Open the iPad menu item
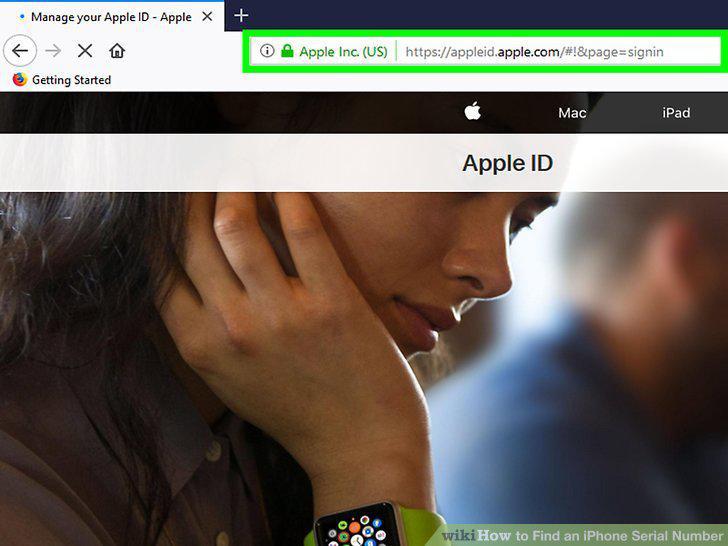Image resolution: width=728 pixels, height=546 pixels. pos(676,113)
